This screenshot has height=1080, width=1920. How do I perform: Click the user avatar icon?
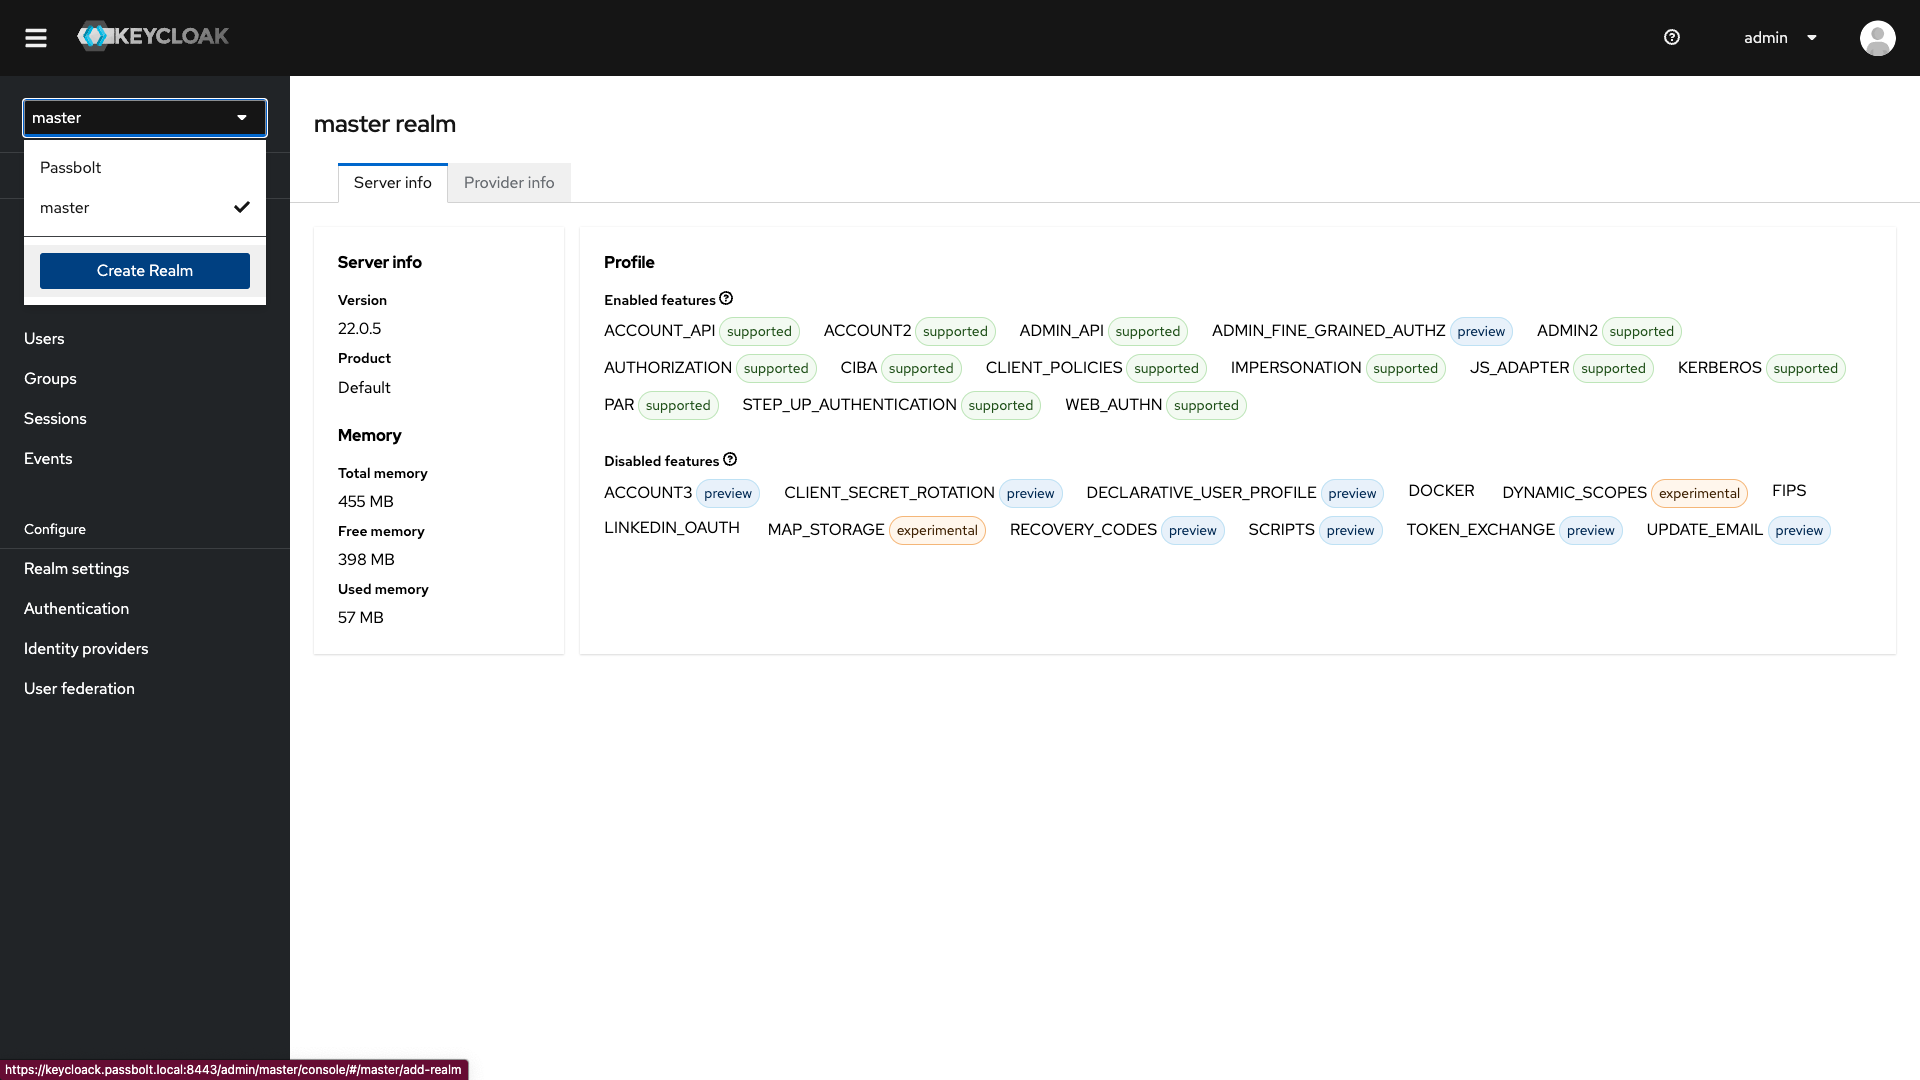point(1877,38)
